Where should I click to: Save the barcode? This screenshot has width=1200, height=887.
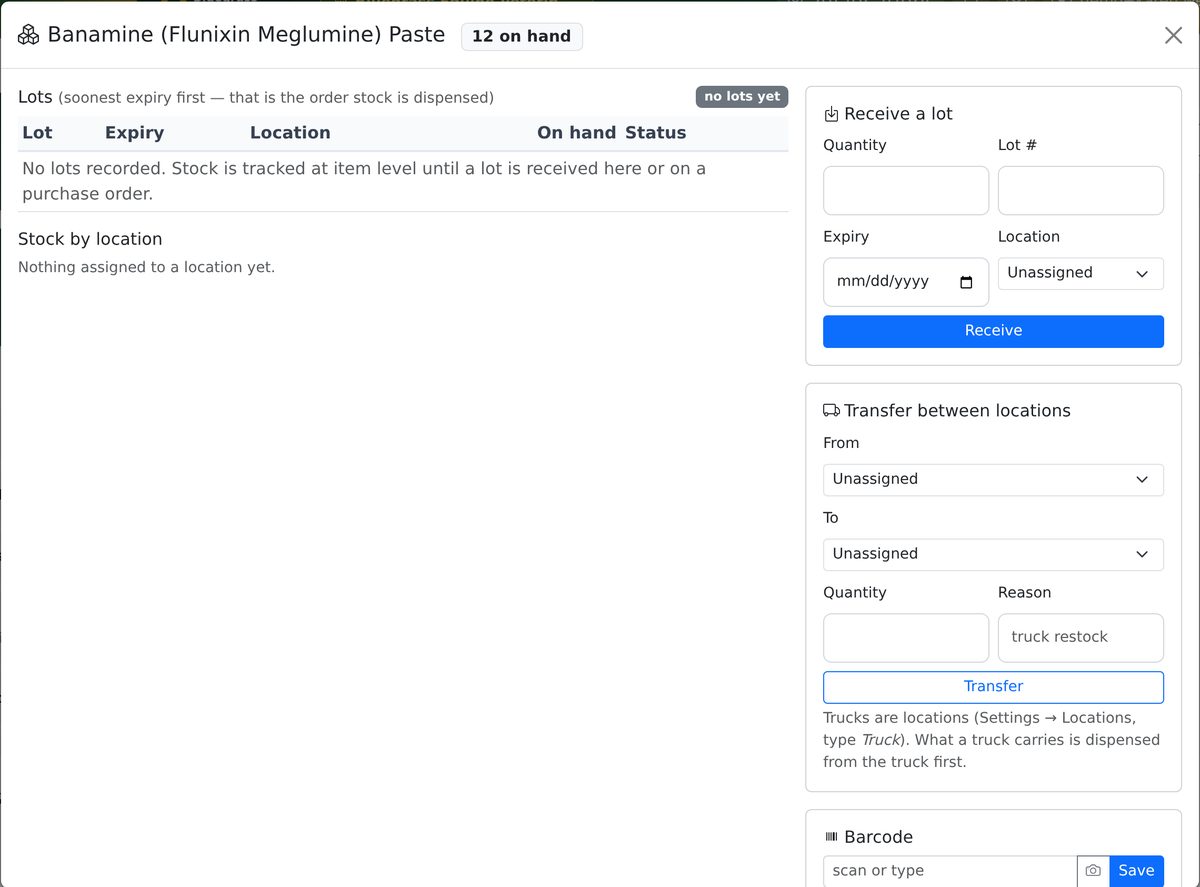[x=1136, y=871]
